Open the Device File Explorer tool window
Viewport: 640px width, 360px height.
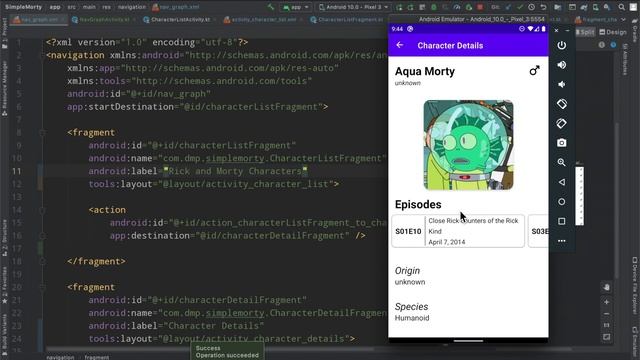(x=635, y=286)
